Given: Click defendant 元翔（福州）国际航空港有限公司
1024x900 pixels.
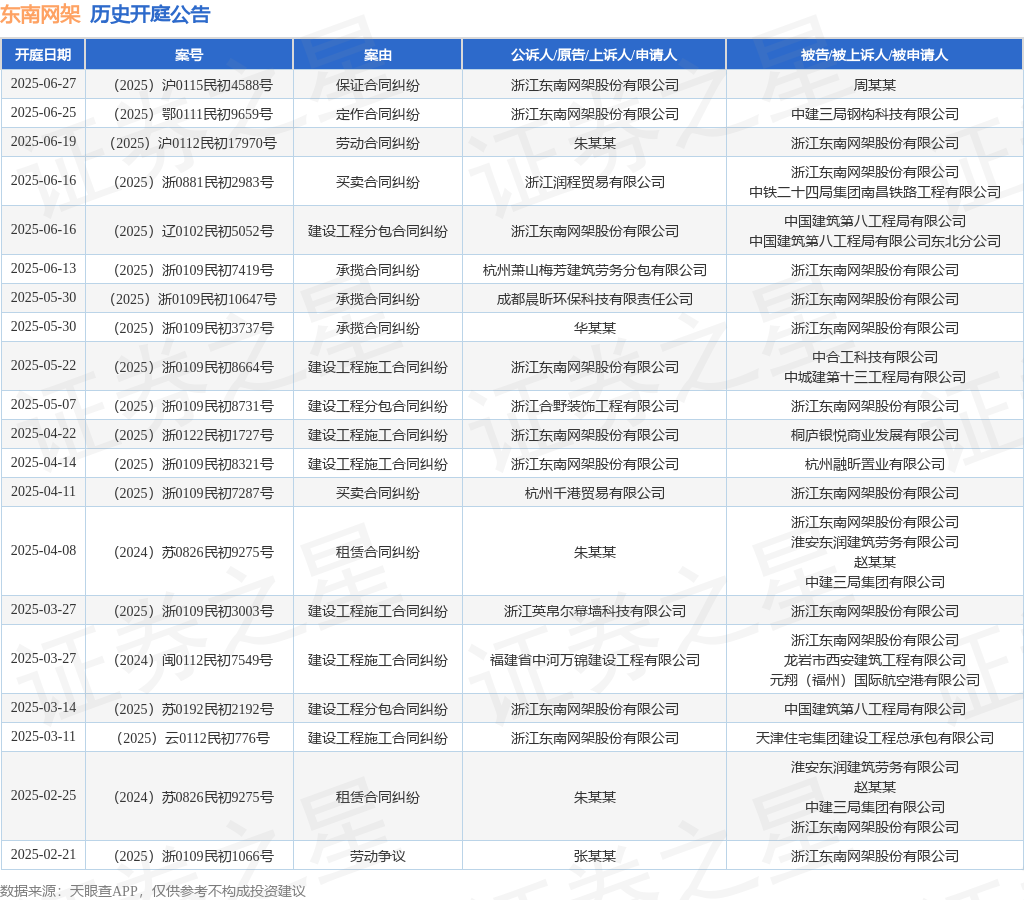Looking at the screenshot, I should coord(874,680).
